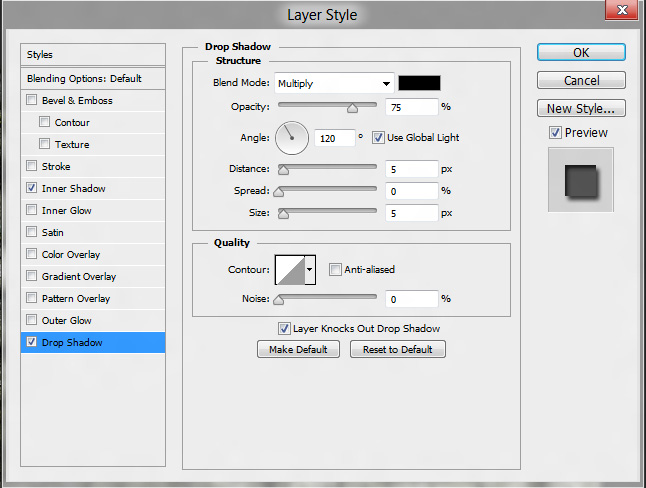This screenshot has width=646, height=488.
Task: Tick the Pattern Overlay checkbox
Action: tap(31, 298)
